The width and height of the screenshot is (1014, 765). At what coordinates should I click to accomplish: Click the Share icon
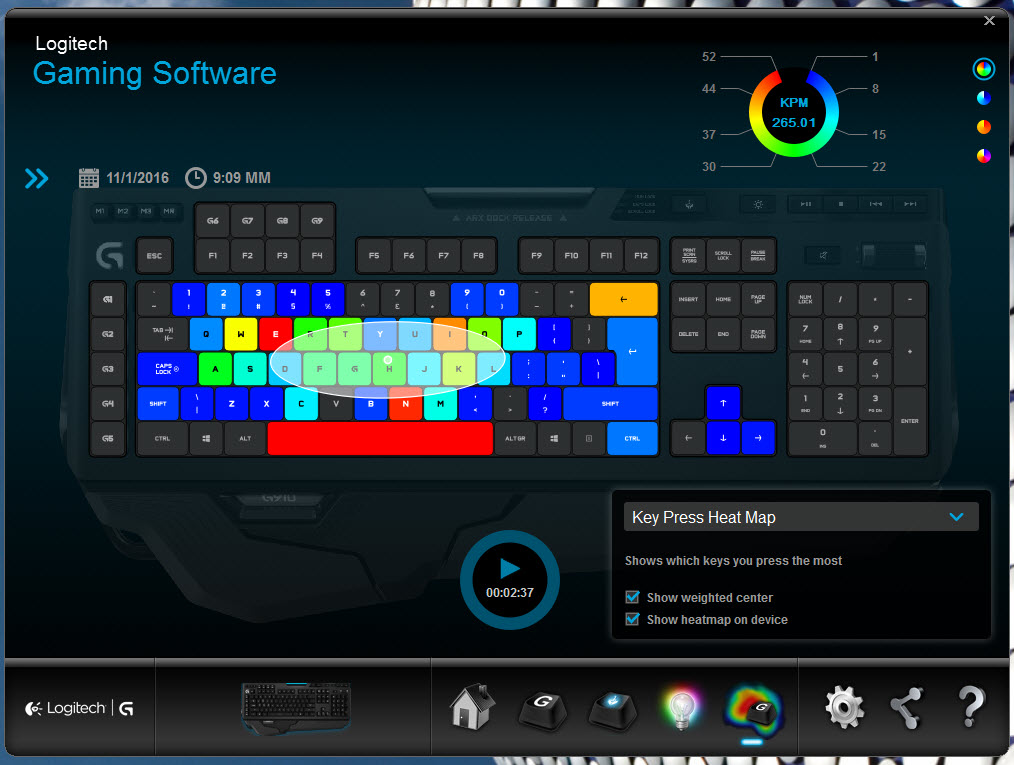pyautogui.click(x=907, y=707)
